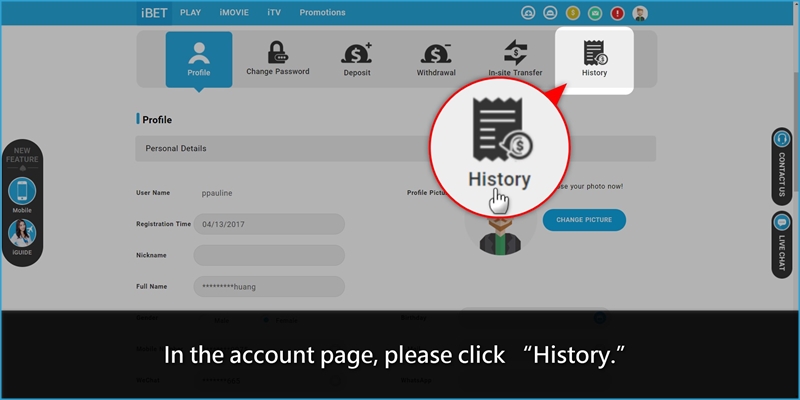Select the Profile tab

(x=198, y=59)
